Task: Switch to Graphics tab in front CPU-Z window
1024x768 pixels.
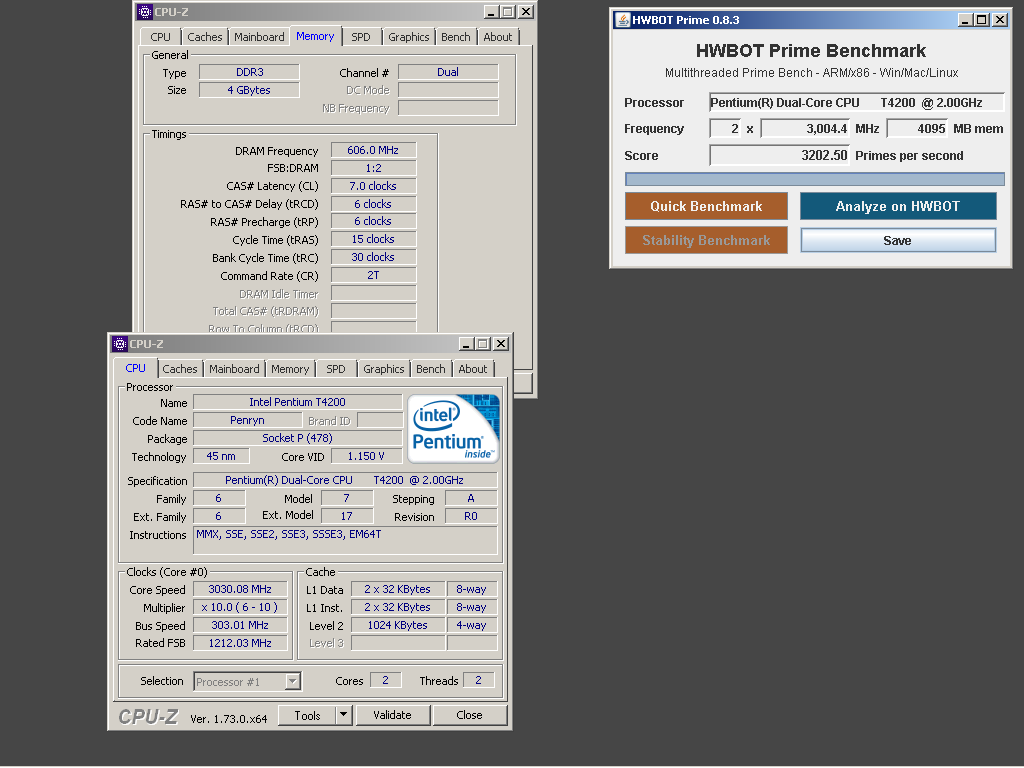Action: point(384,369)
